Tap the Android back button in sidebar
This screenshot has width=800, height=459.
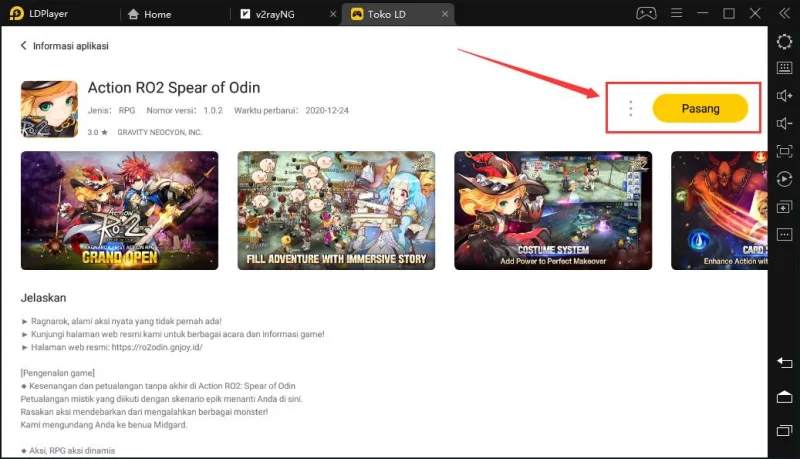(x=784, y=363)
